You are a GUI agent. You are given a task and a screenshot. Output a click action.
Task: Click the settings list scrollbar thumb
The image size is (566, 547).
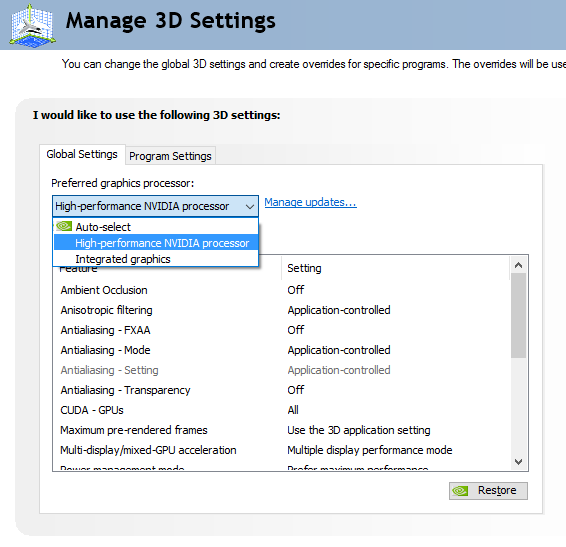tap(519, 315)
